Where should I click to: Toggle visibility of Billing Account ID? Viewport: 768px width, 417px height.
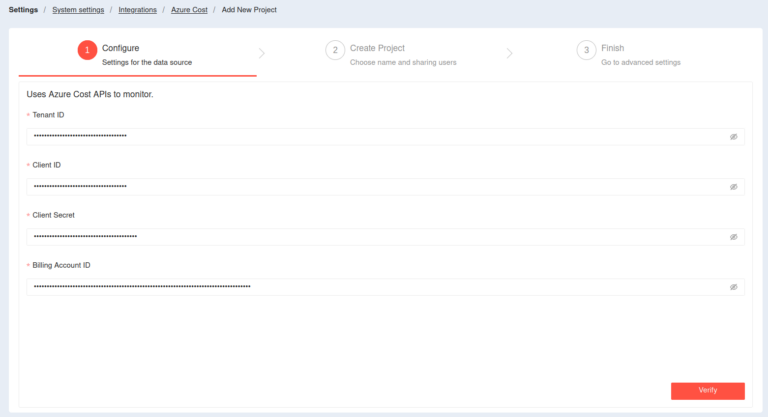(733, 287)
